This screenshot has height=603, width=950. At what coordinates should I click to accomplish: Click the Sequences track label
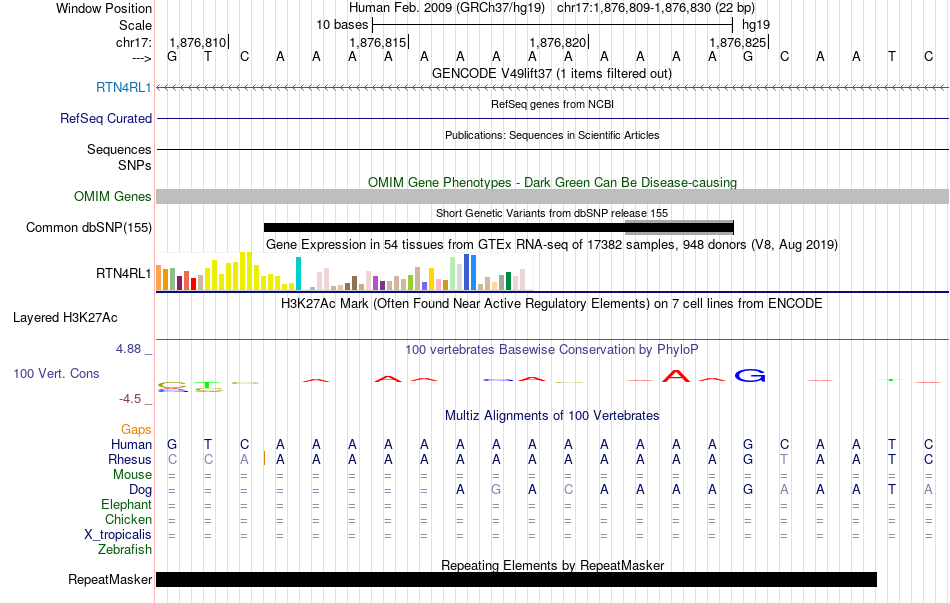[x=119, y=150]
